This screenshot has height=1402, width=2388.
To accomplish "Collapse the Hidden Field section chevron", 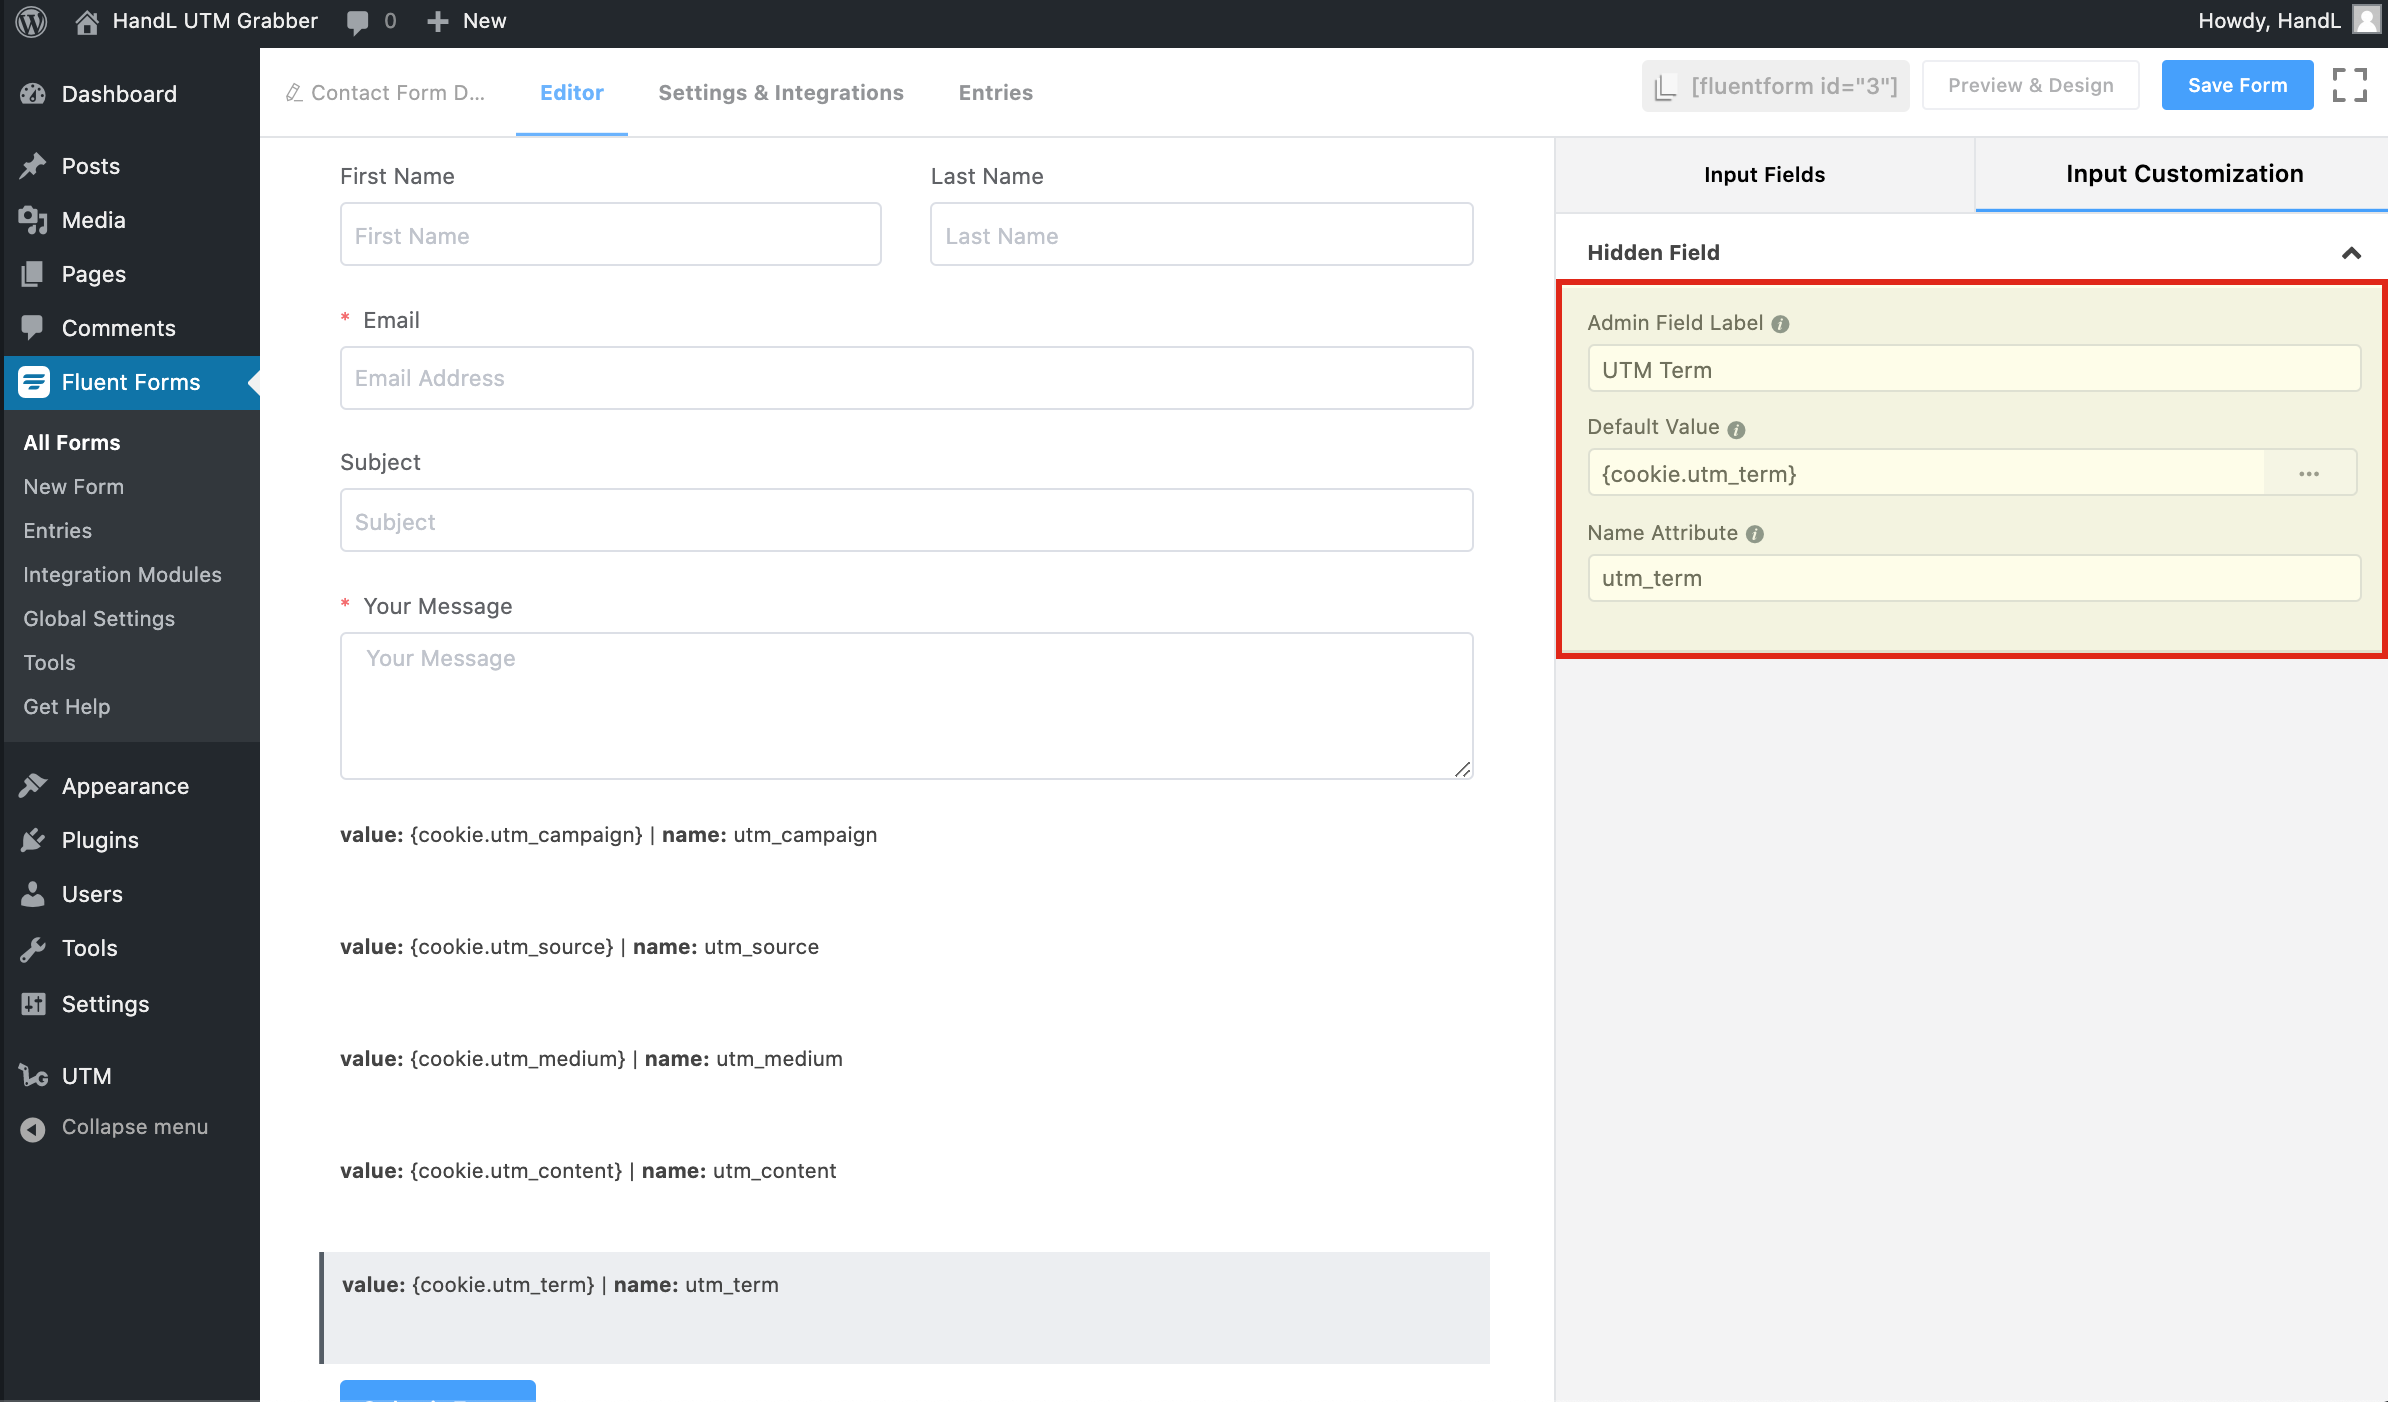I will [x=2351, y=253].
